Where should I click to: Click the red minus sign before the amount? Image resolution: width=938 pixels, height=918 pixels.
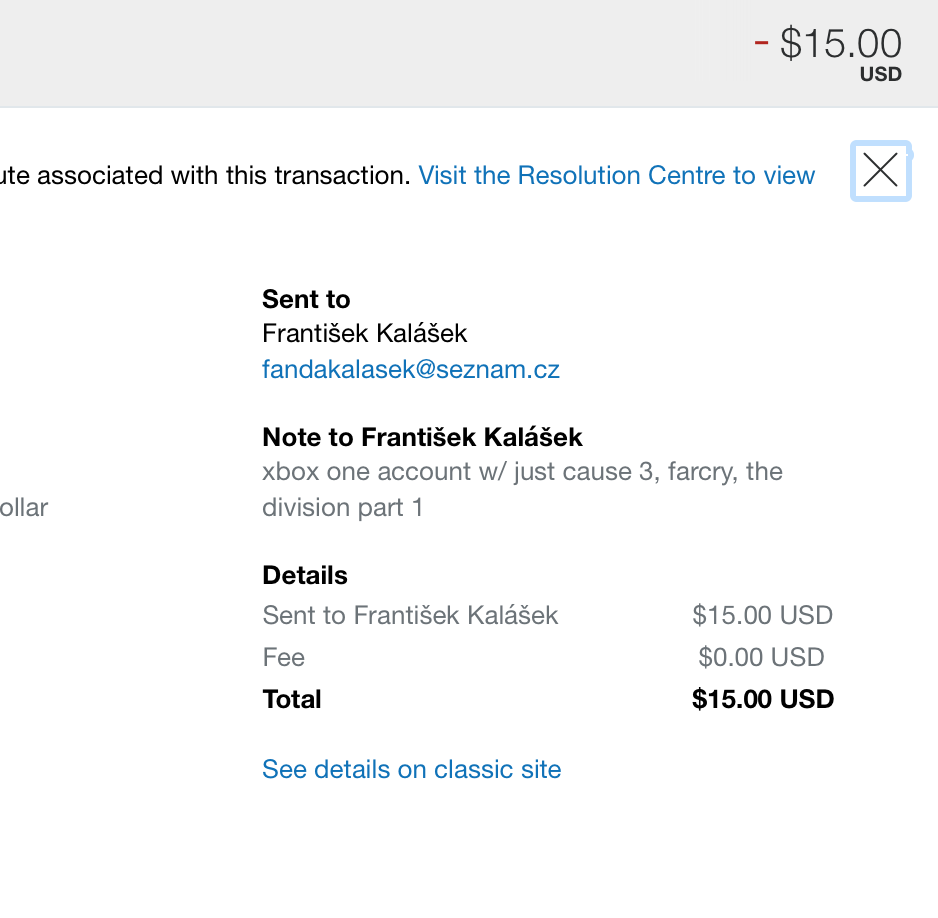coord(761,42)
